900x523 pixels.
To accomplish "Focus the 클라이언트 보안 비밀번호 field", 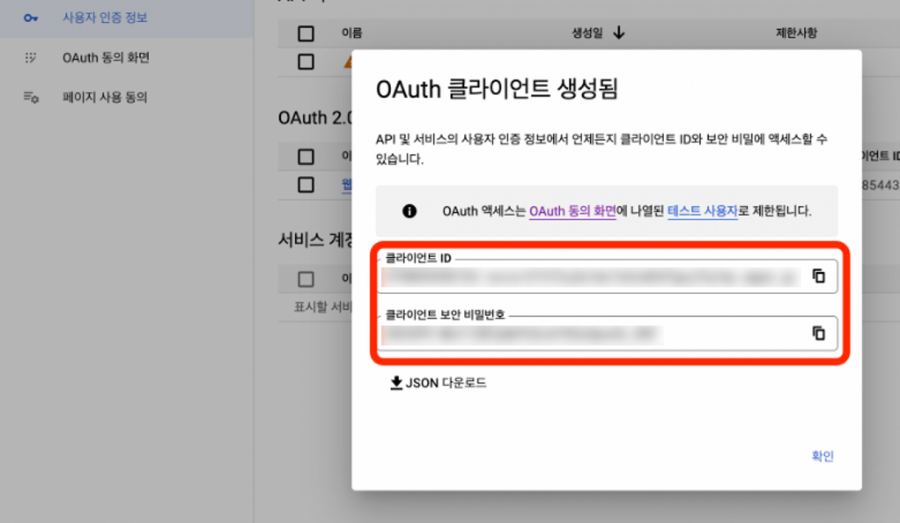I will [x=590, y=334].
